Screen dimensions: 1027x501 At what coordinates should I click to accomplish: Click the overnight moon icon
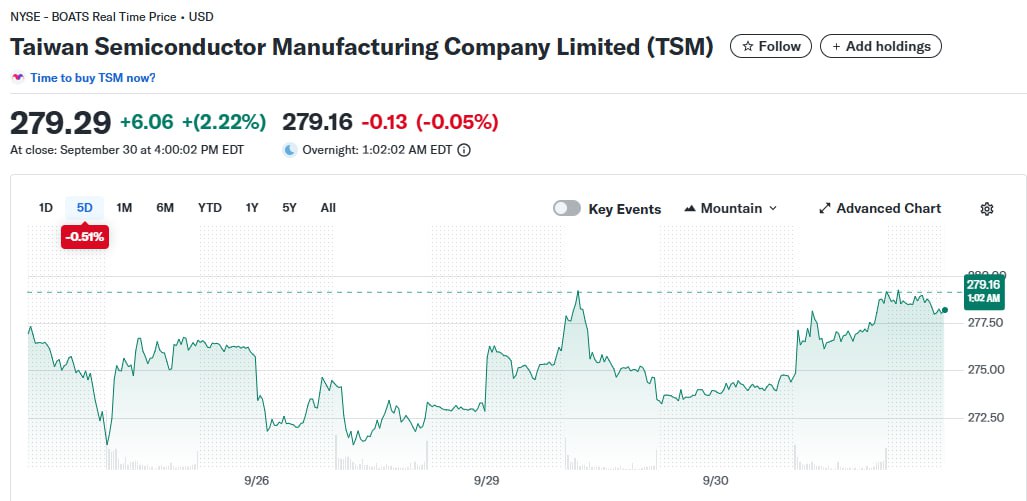click(290, 150)
